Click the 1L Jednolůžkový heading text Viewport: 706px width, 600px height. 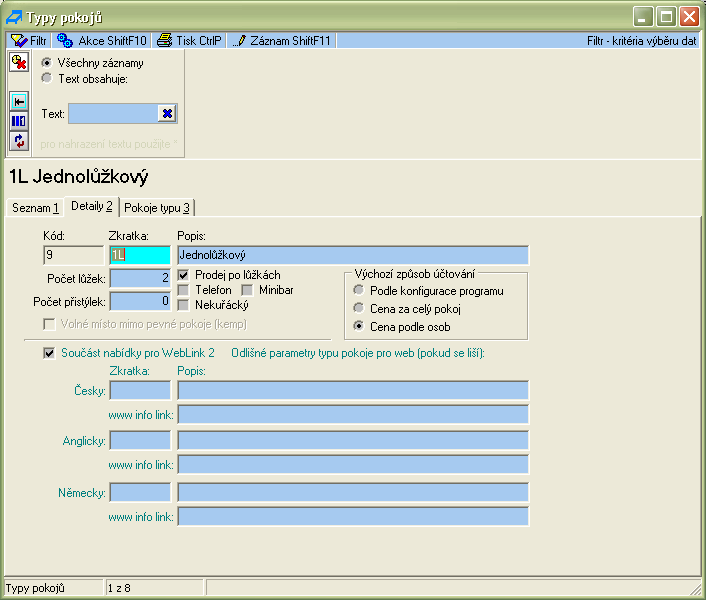point(78,176)
